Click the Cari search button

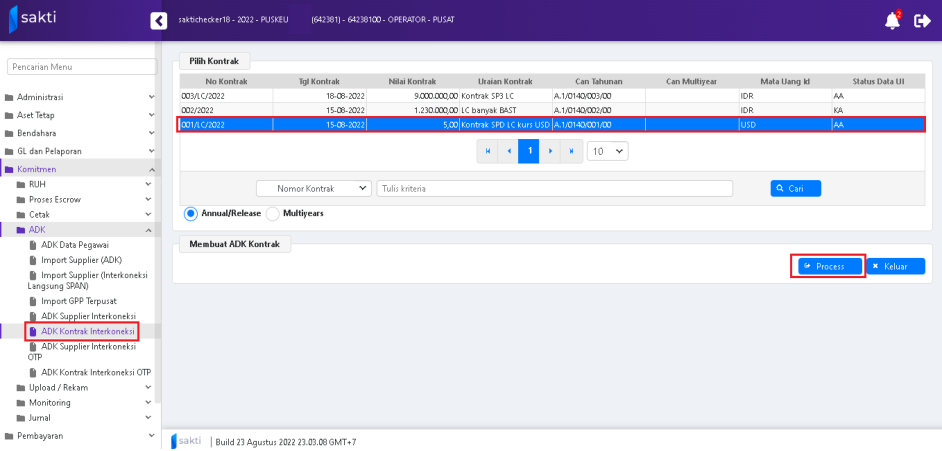(x=795, y=188)
